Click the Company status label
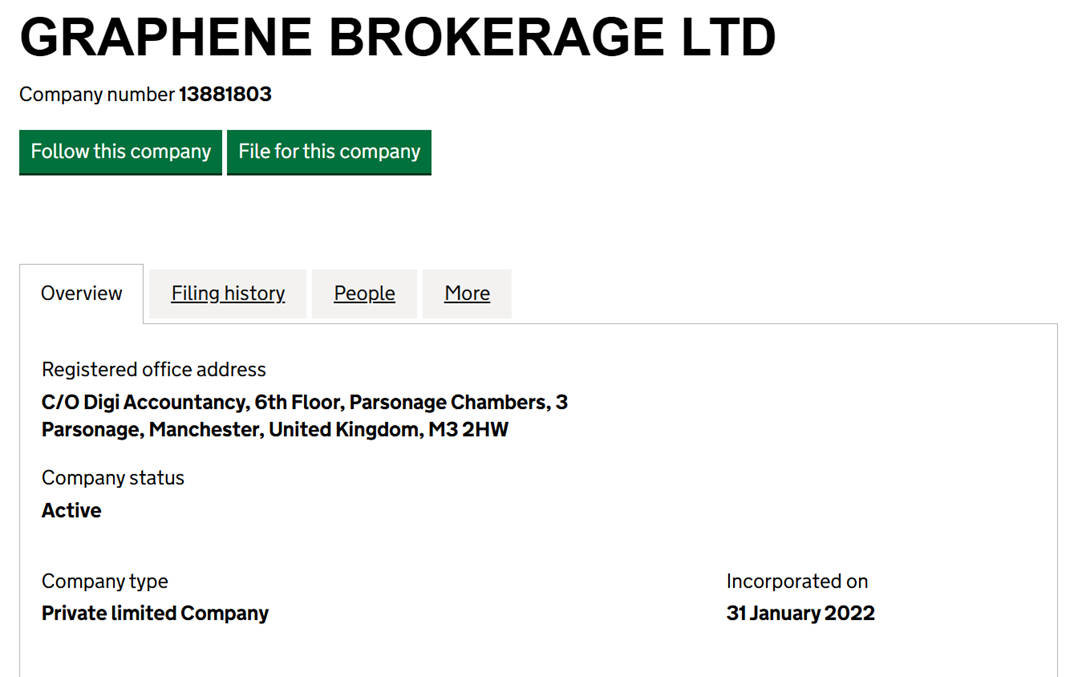 (113, 478)
